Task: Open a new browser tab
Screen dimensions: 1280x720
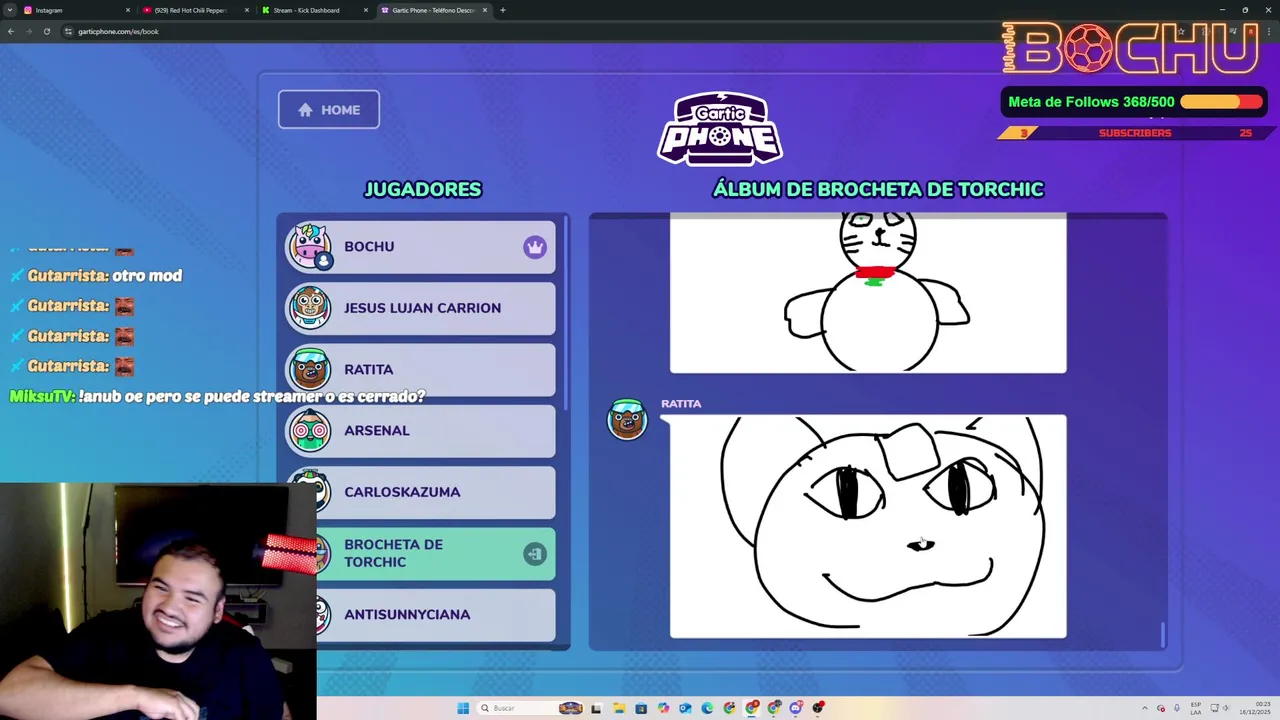Action: (503, 10)
